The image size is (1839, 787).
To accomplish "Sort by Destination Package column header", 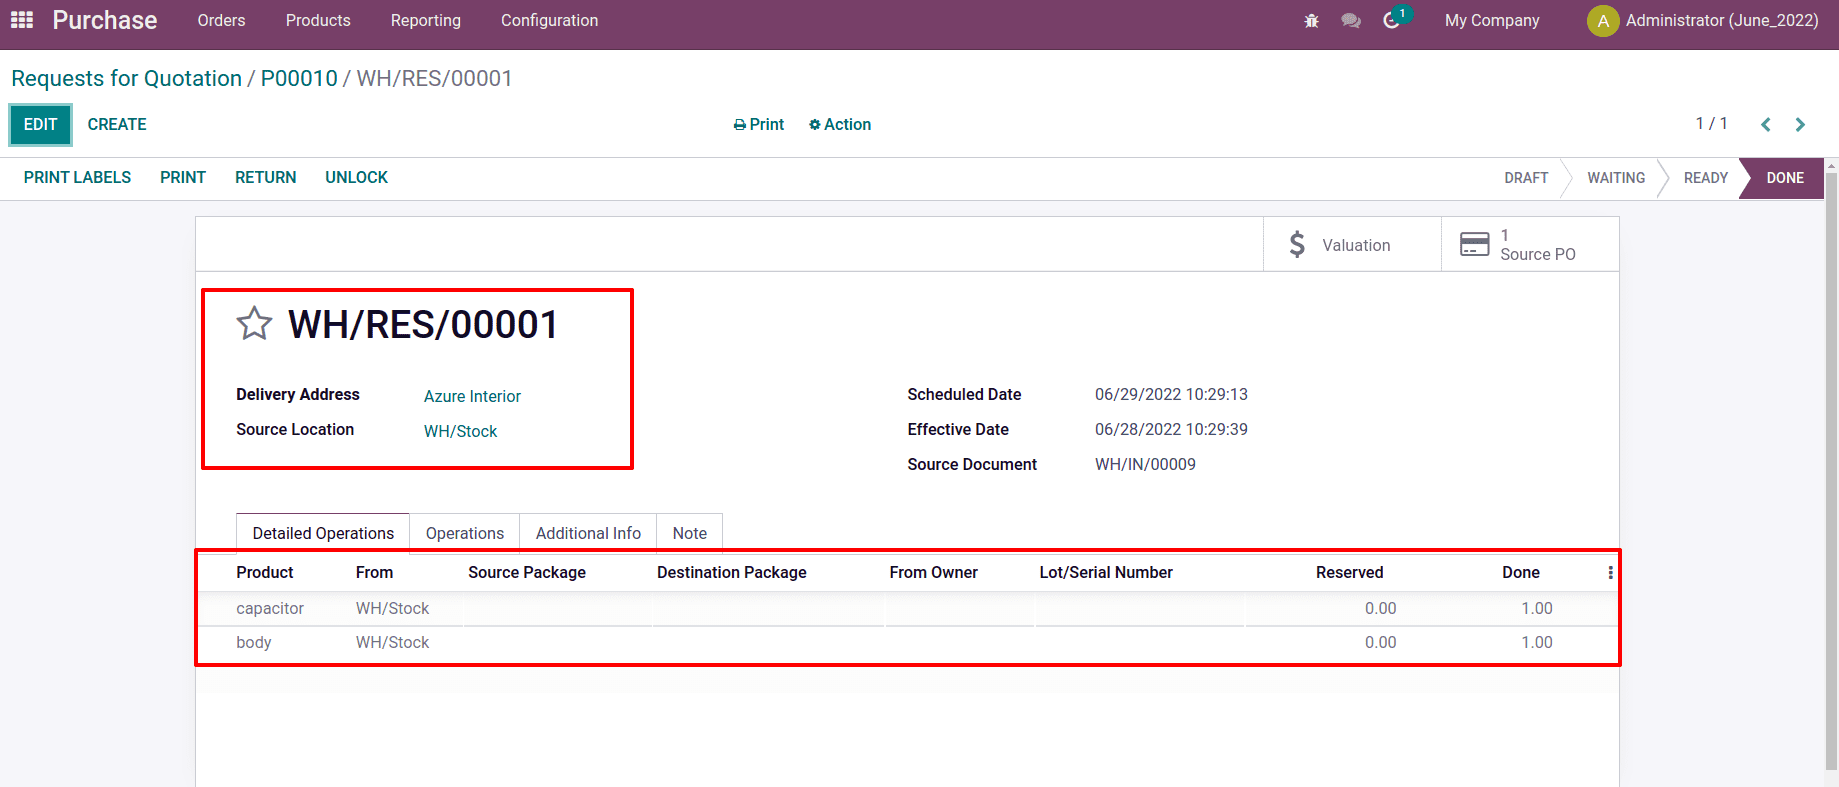I will pyautogui.click(x=732, y=572).
